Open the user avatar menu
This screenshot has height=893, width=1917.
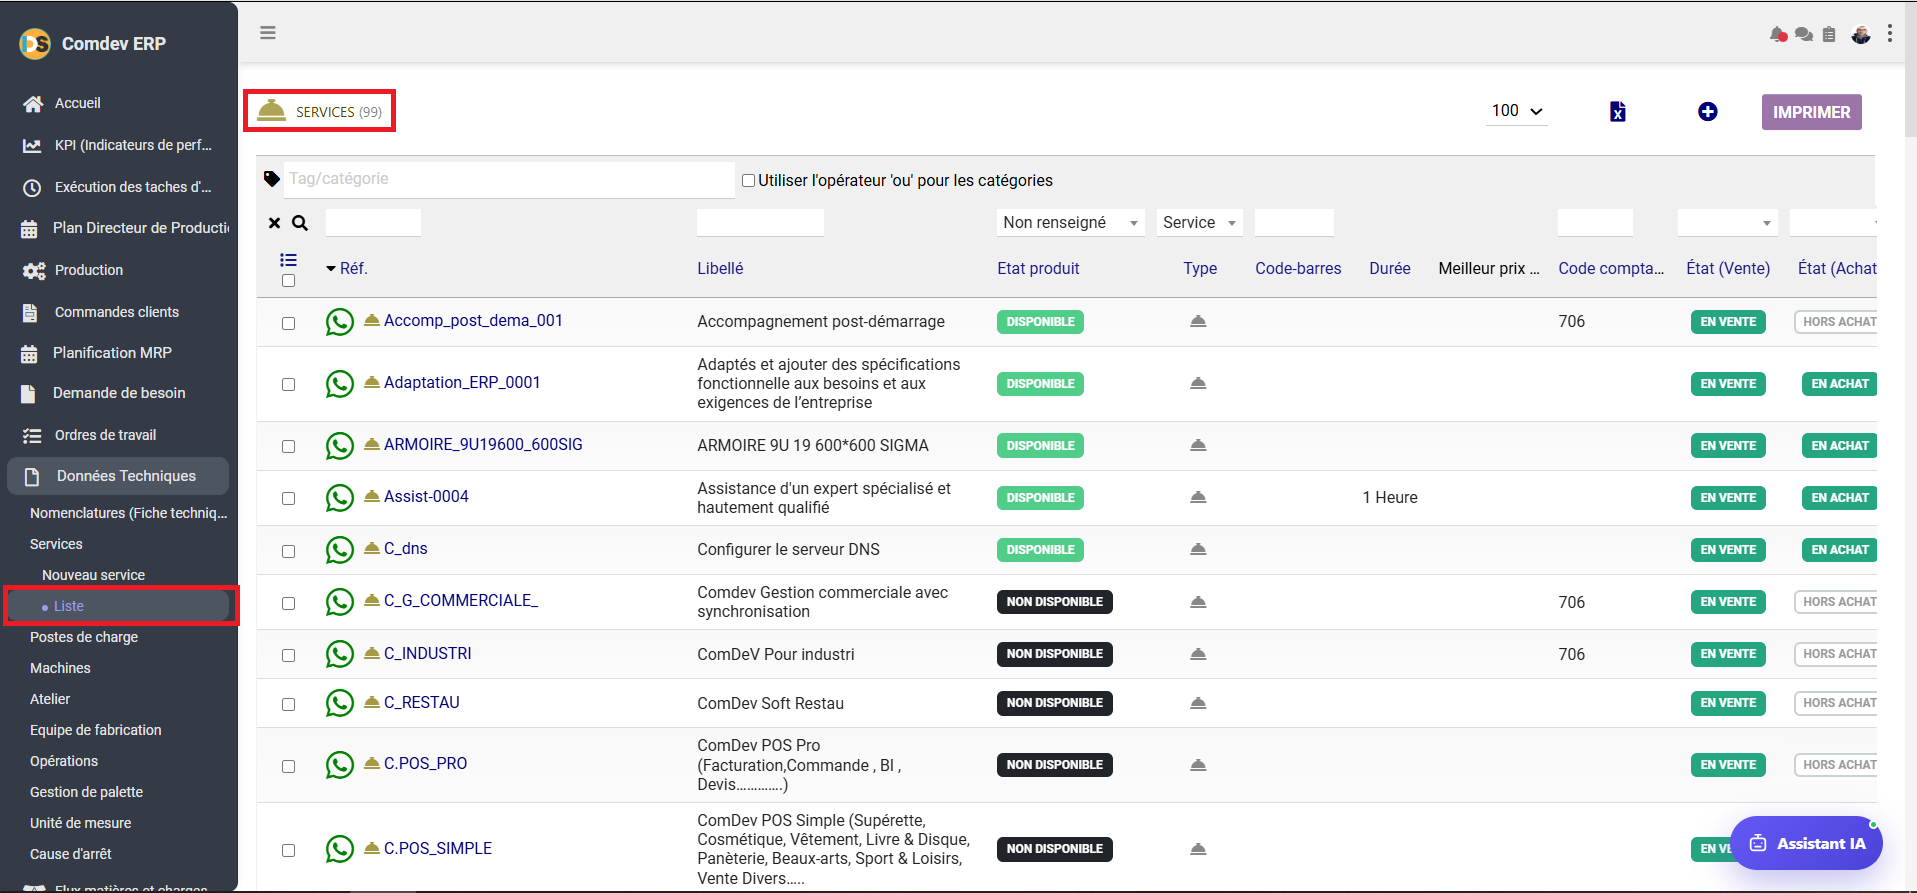(1861, 34)
